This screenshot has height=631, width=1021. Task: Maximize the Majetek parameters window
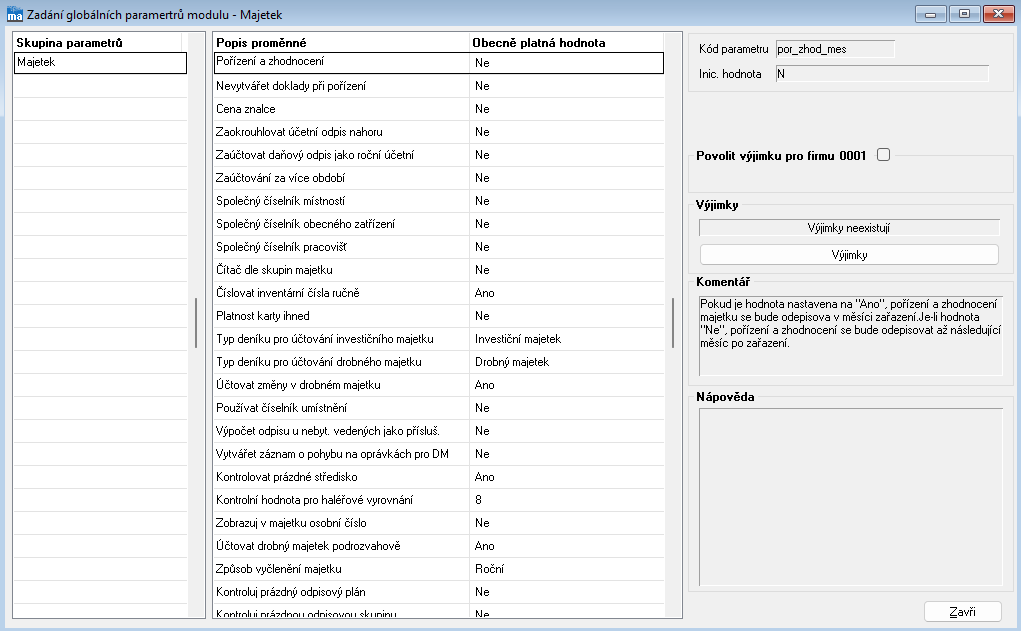coord(964,14)
